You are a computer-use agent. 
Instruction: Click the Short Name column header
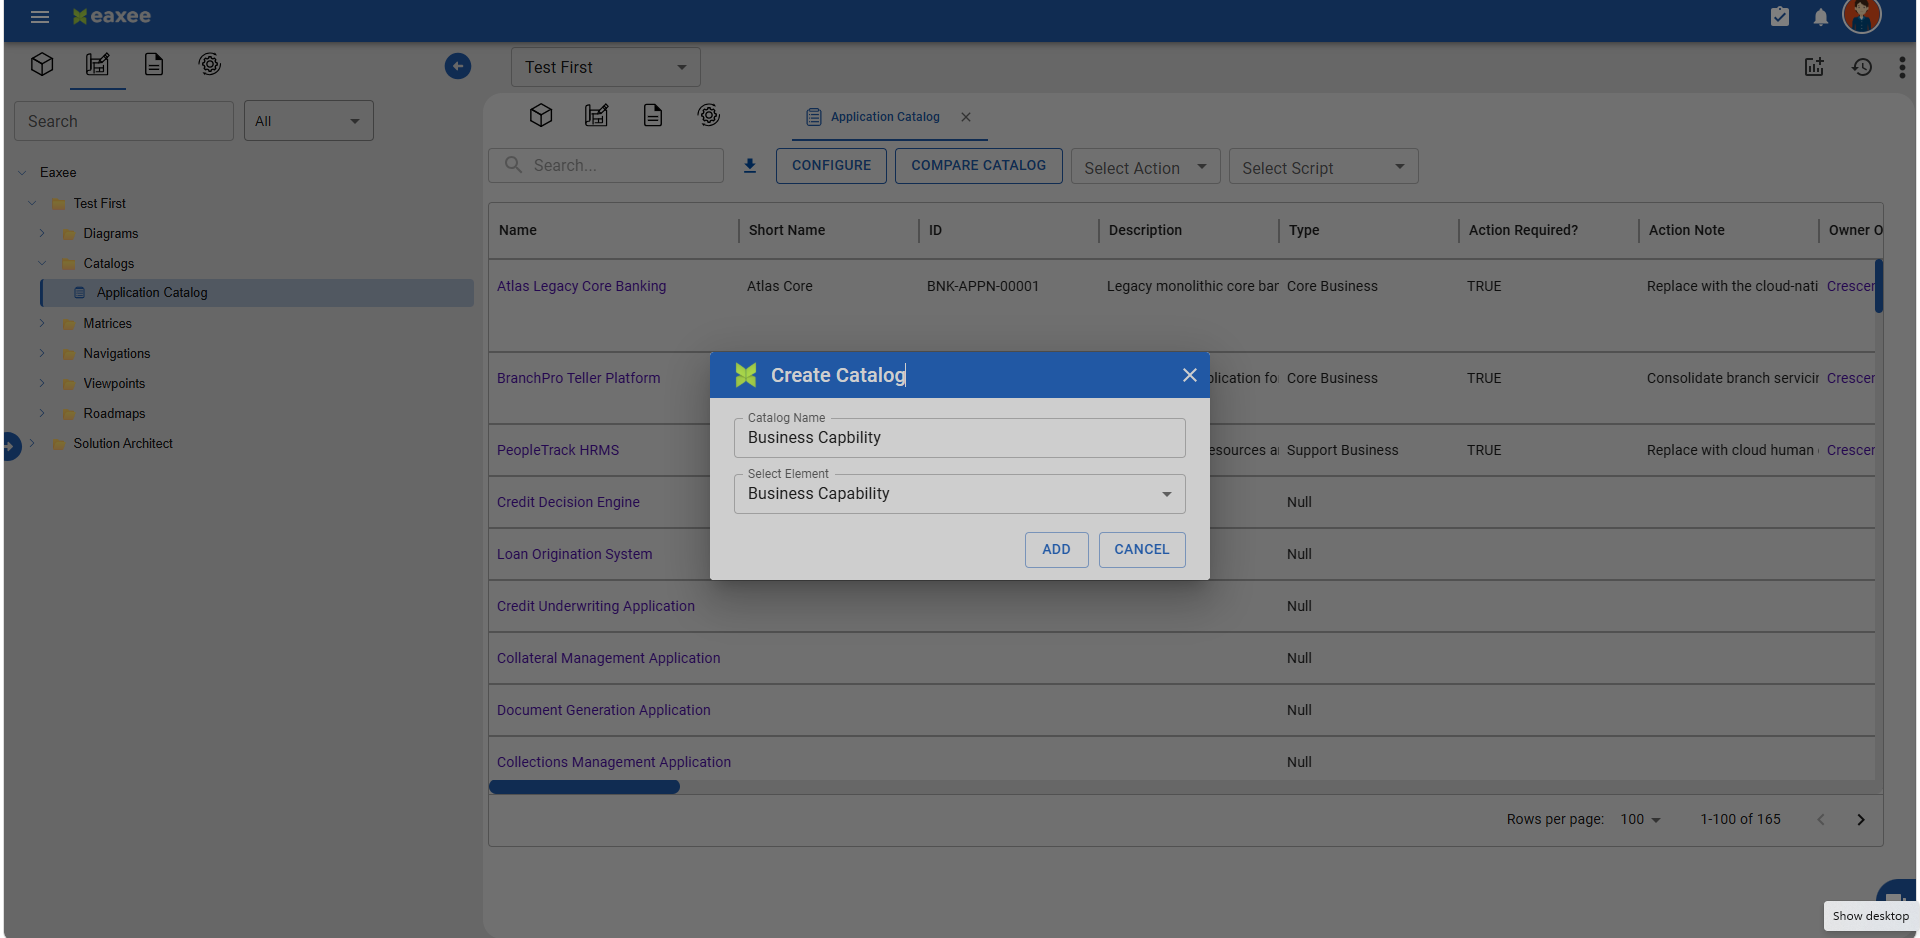[x=787, y=230]
